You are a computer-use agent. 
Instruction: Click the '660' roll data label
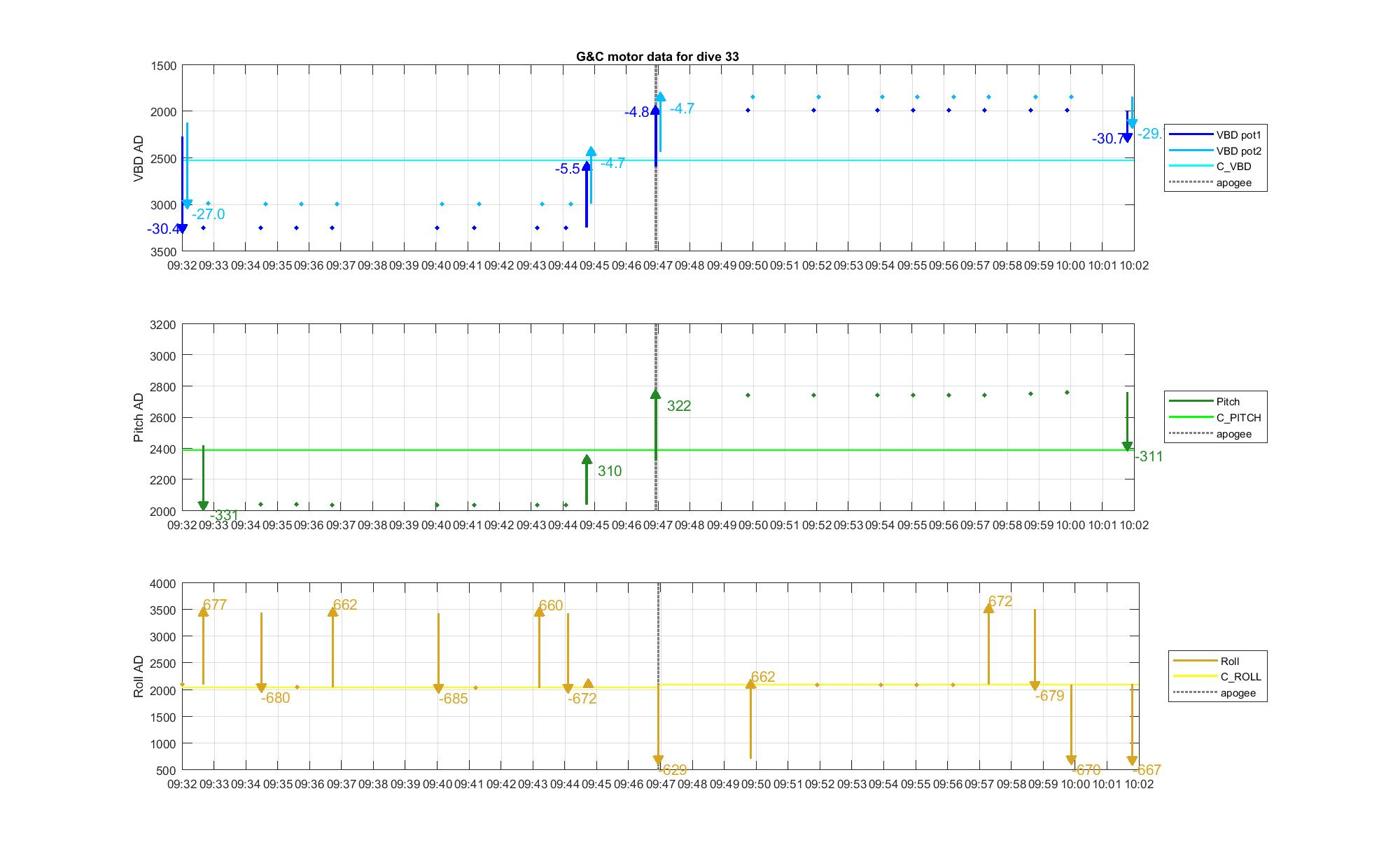551,606
